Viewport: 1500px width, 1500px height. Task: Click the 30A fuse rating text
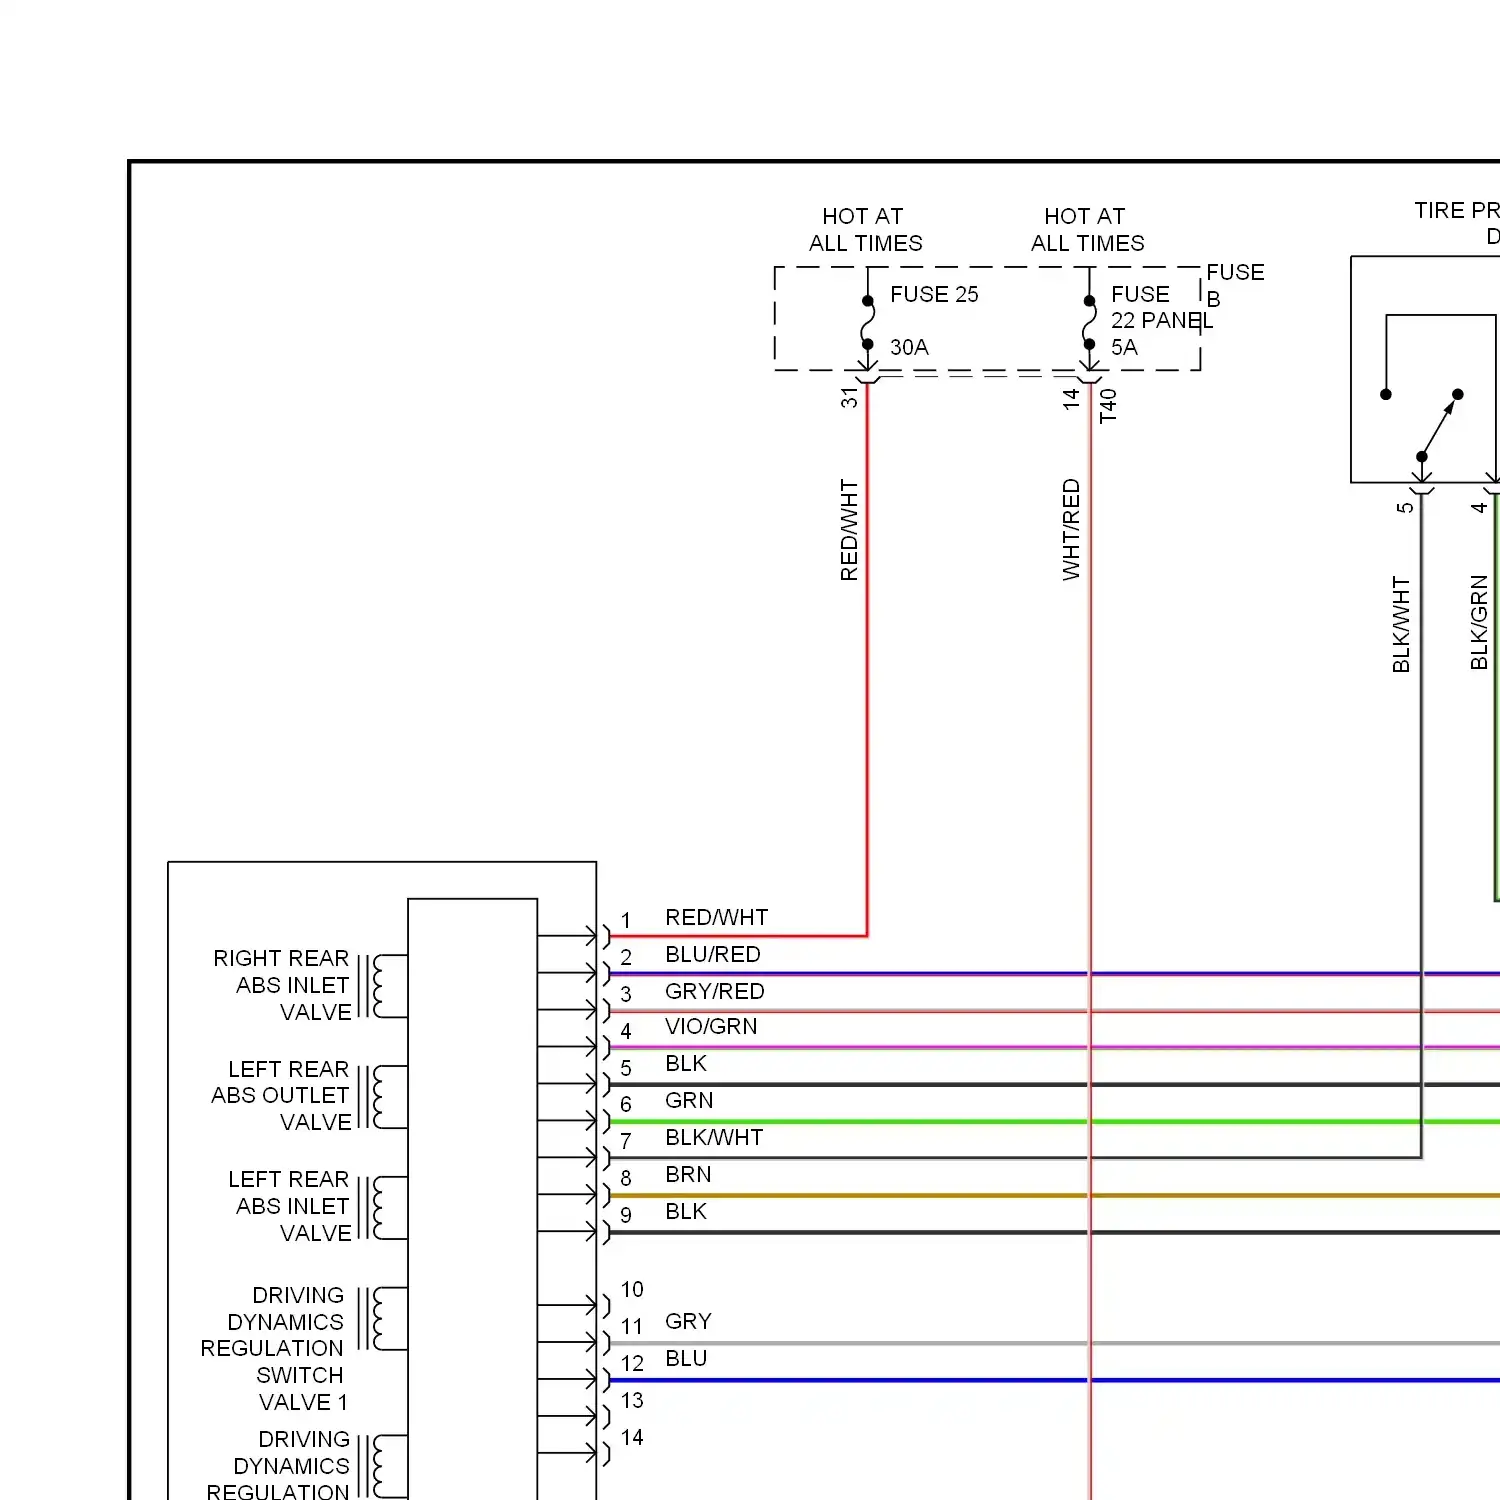(909, 347)
